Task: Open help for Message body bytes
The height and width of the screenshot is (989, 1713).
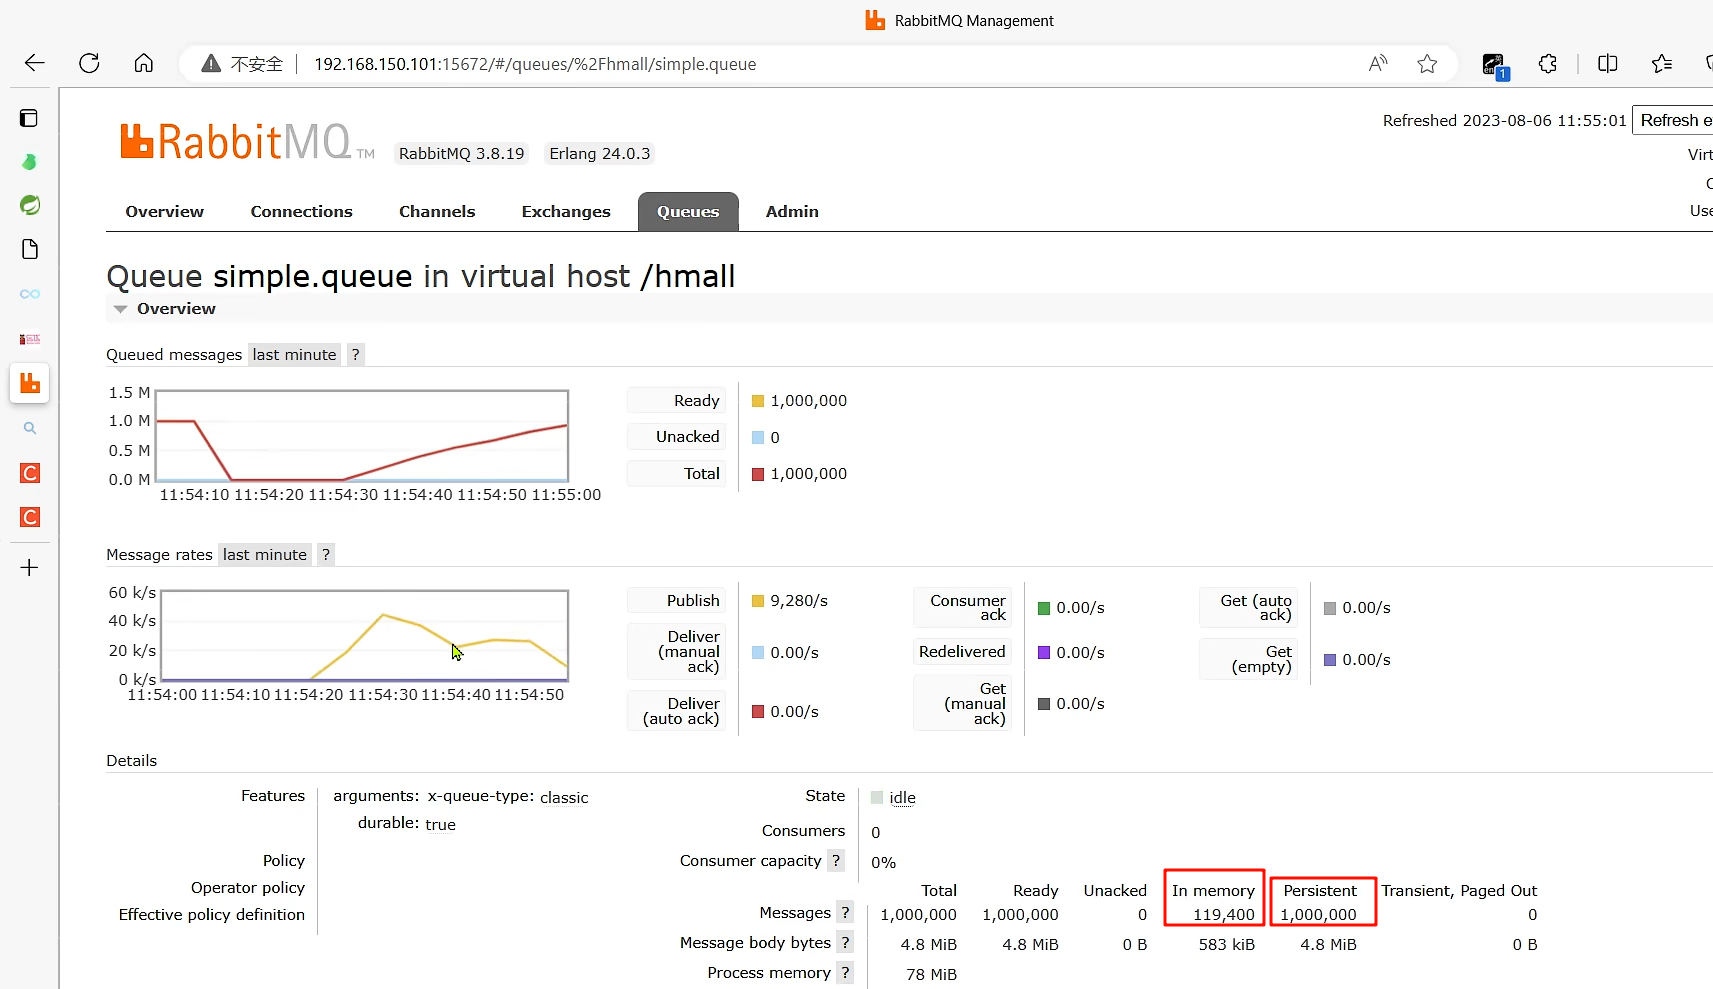Action: click(845, 942)
